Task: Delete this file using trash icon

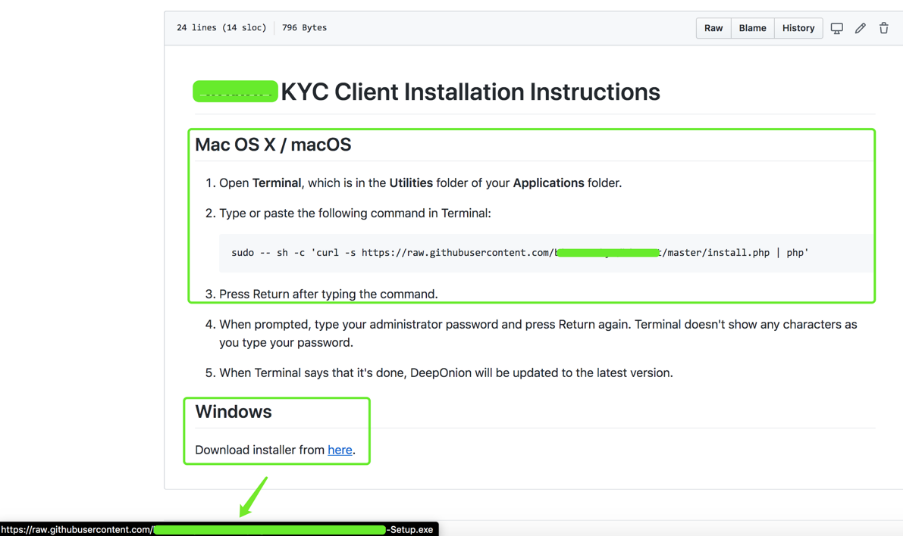Action: [883, 28]
